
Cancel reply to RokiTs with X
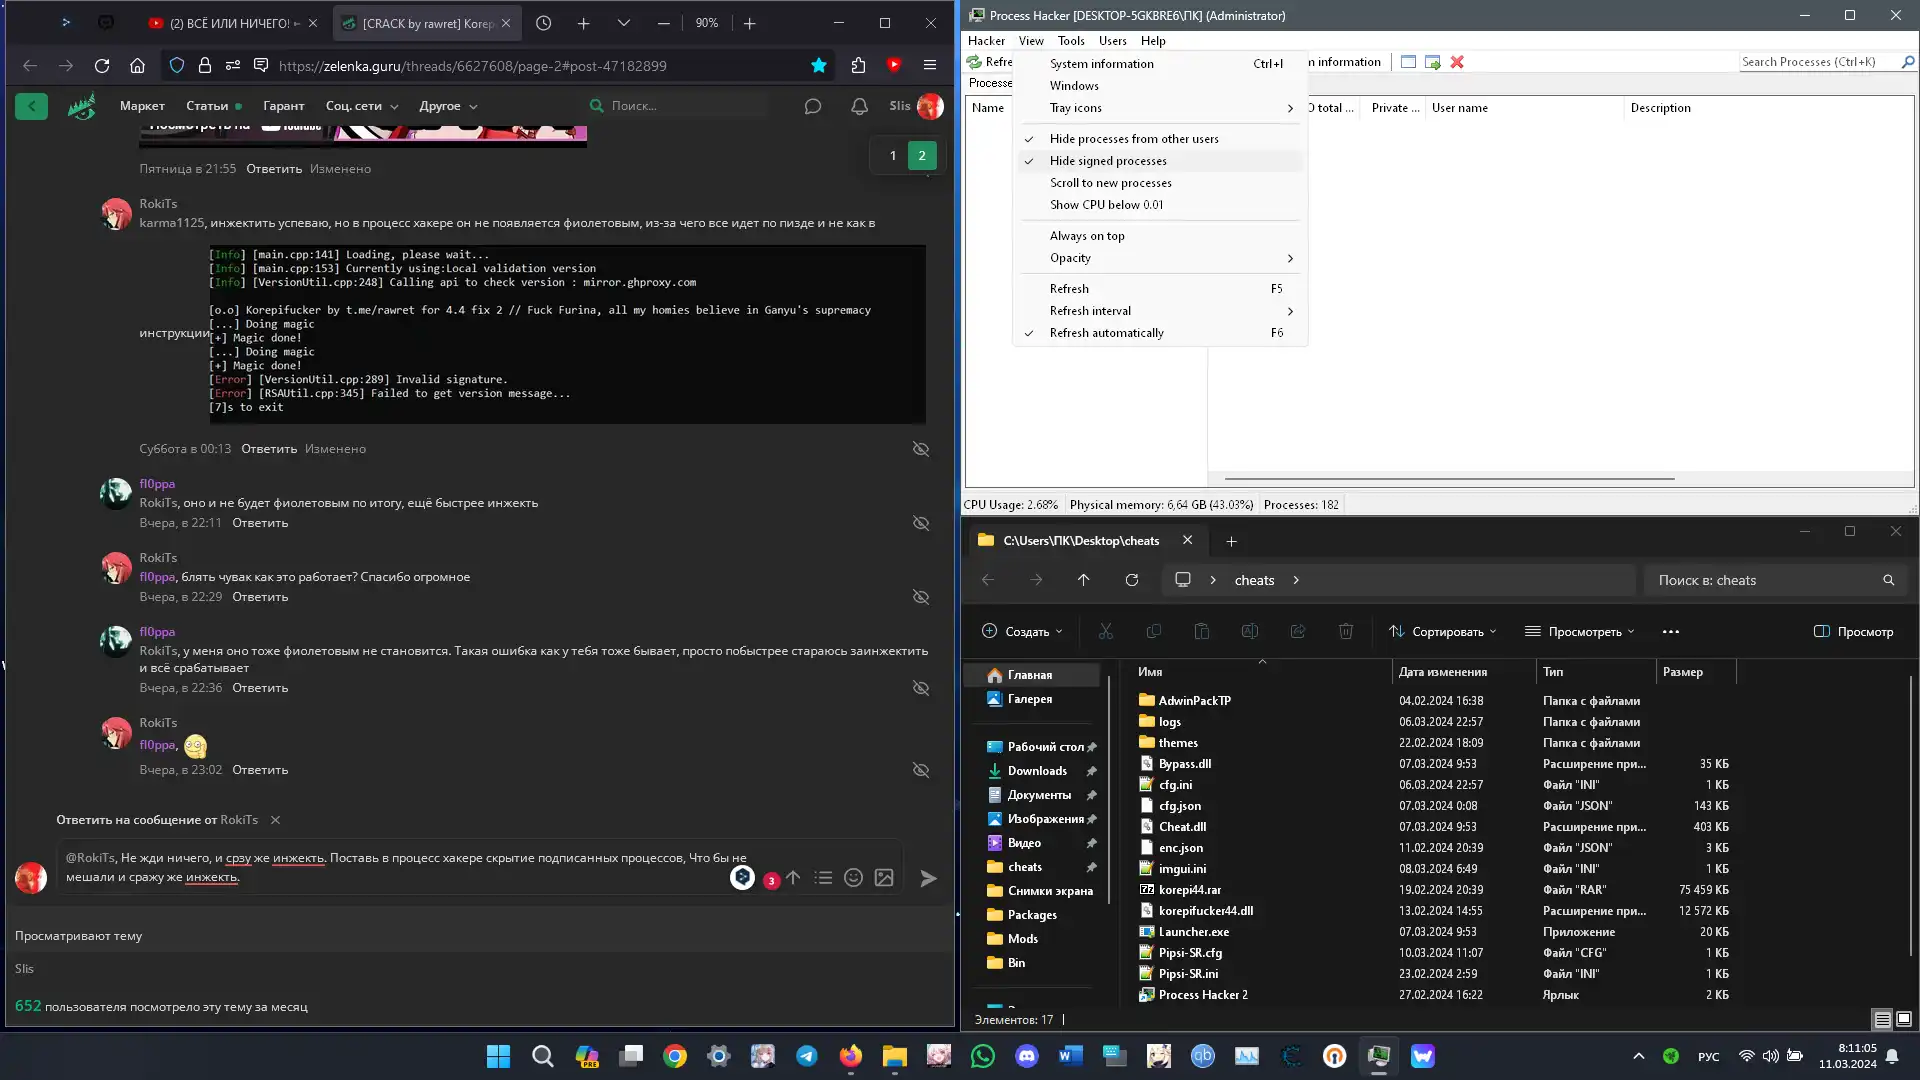pos(275,820)
